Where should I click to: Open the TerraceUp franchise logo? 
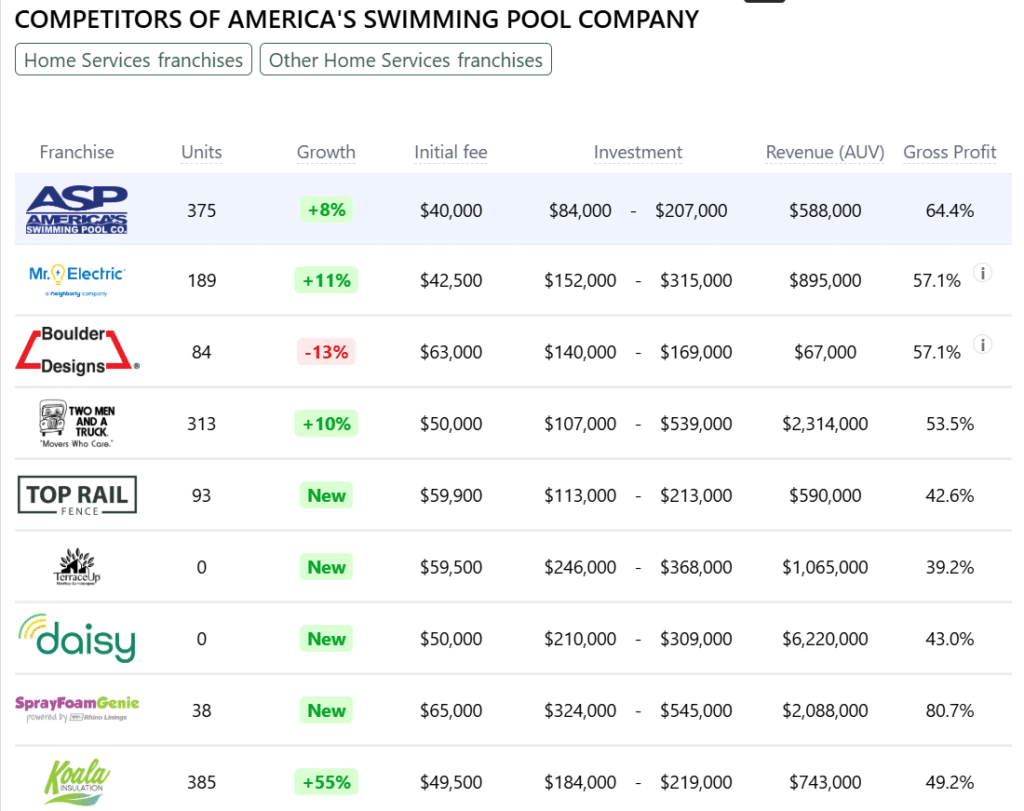77,567
